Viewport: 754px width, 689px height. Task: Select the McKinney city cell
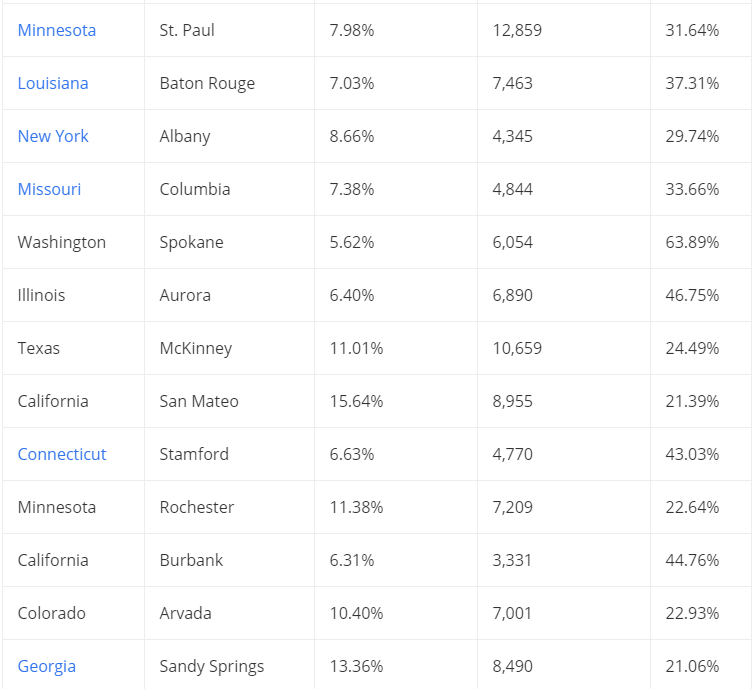coord(229,348)
